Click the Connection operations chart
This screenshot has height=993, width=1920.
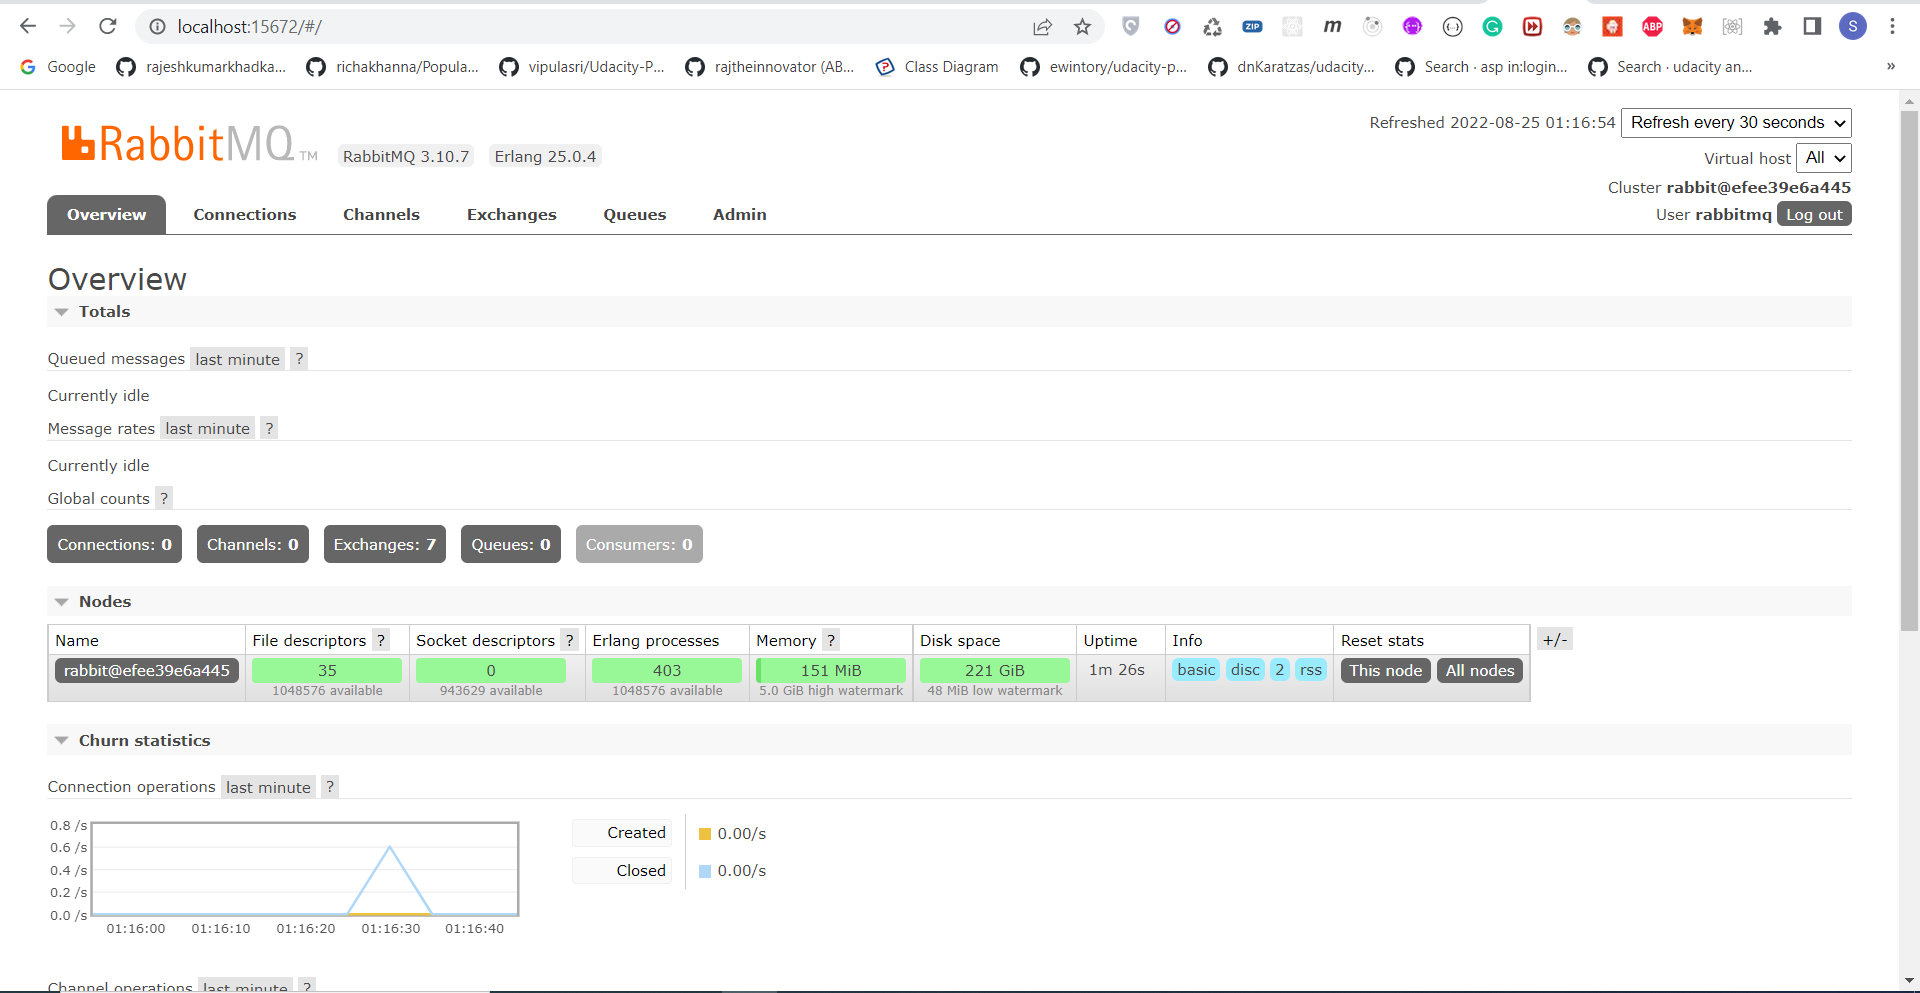point(305,869)
